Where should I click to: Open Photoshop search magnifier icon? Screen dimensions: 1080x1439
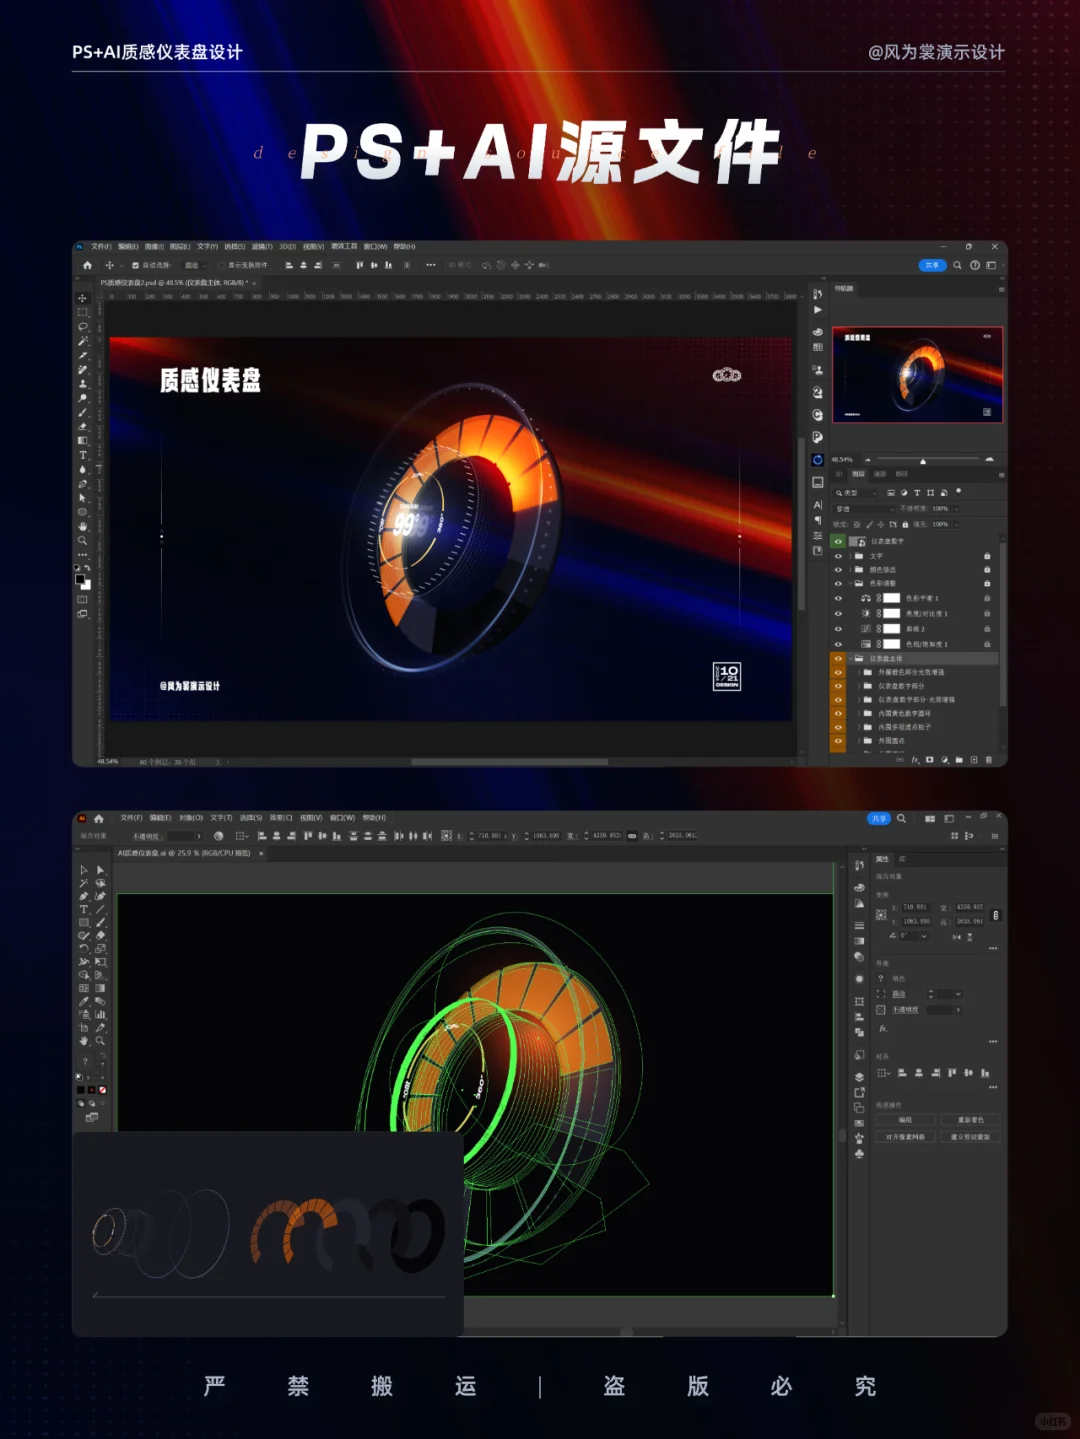[x=957, y=265]
